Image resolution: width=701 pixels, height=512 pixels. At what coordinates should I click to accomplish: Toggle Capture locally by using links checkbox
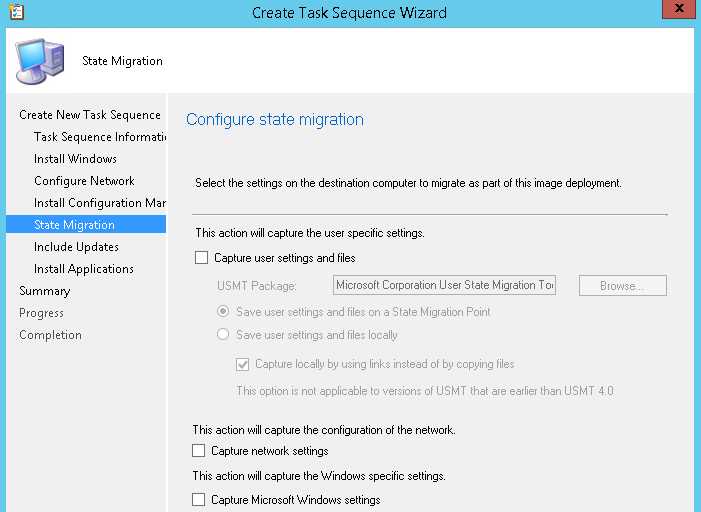click(x=242, y=364)
